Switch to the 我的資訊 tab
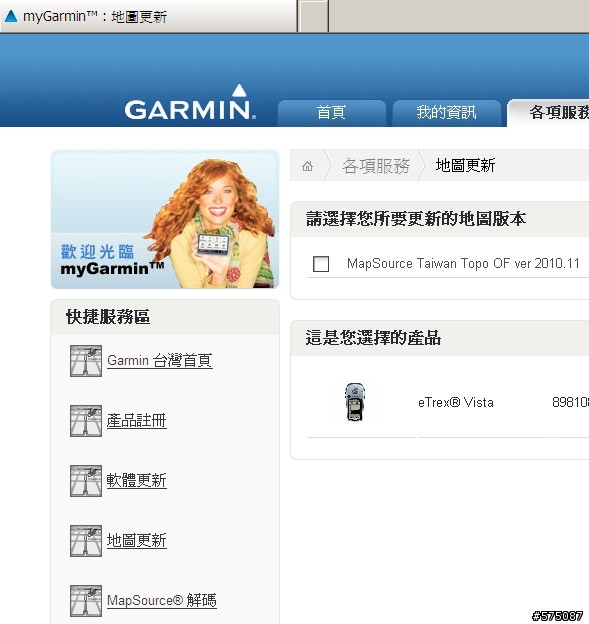Viewport: 589px width, 624px height. pos(447,113)
